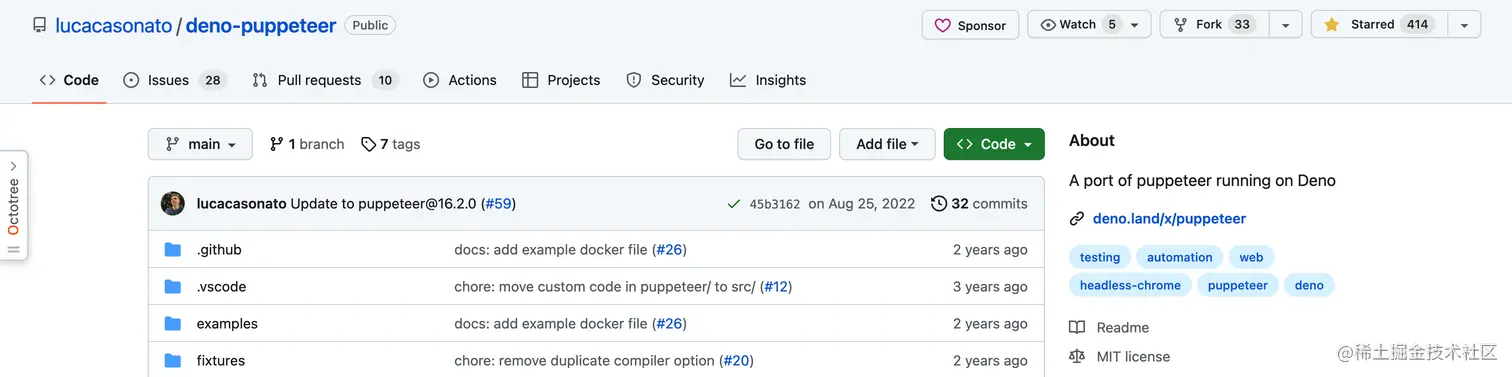This screenshot has height=377, width=1512.
Task: Open the star lists dropdown arrow
Action: (1464, 25)
